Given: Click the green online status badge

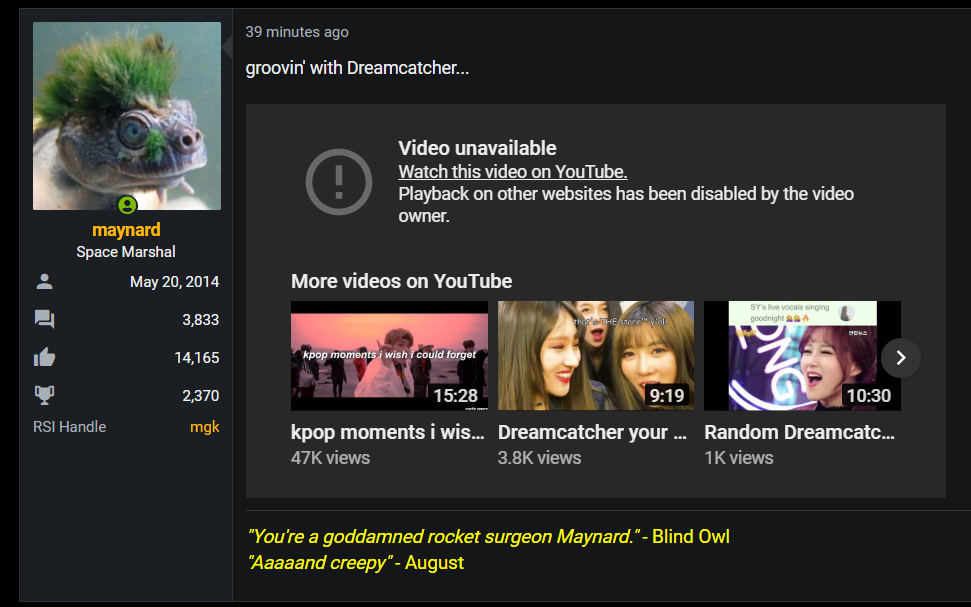Looking at the screenshot, I should point(127,205).
